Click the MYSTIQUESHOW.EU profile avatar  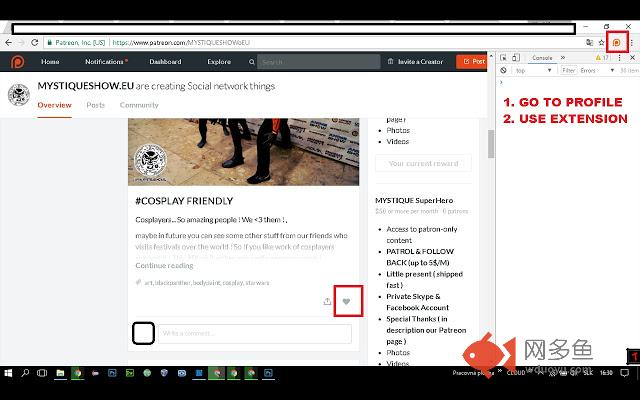pyautogui.click(x=19, y=94)
